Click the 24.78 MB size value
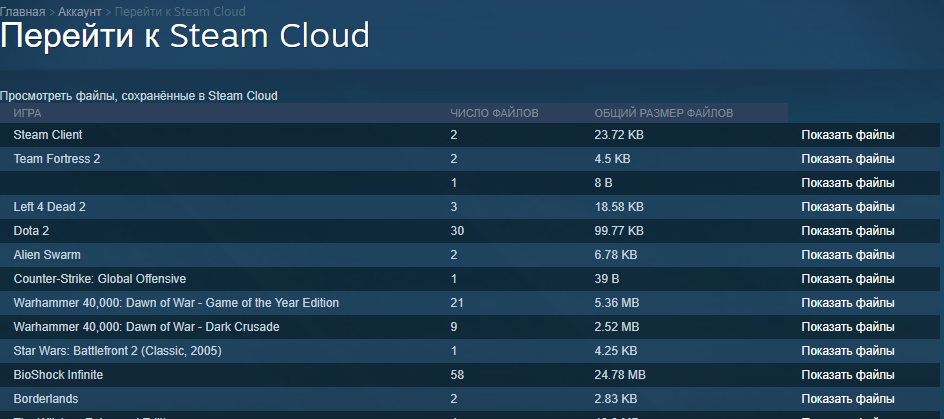Screen dimensions: 944x419 (x=620, y=375)
